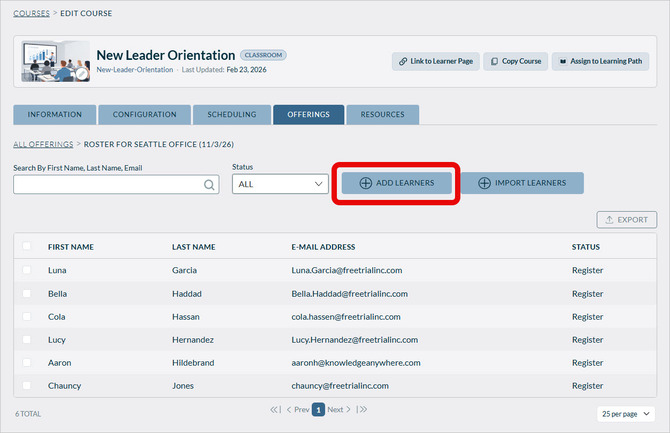670x433 pixels.
Task: Select the checkbox for Chauncy Jones
Action: point(26,386)
